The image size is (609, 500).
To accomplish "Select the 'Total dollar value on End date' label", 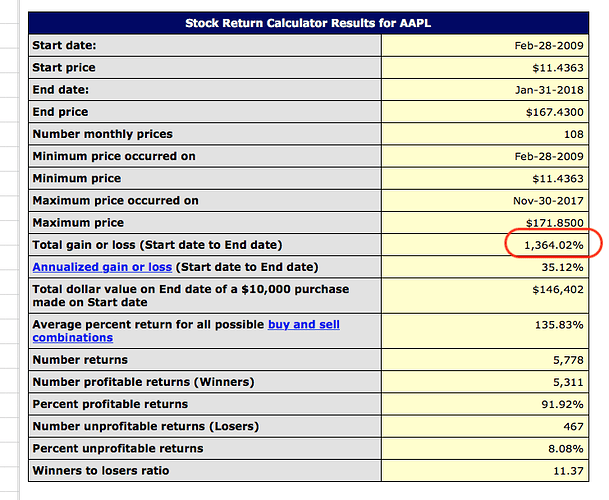I will [191, 296].
